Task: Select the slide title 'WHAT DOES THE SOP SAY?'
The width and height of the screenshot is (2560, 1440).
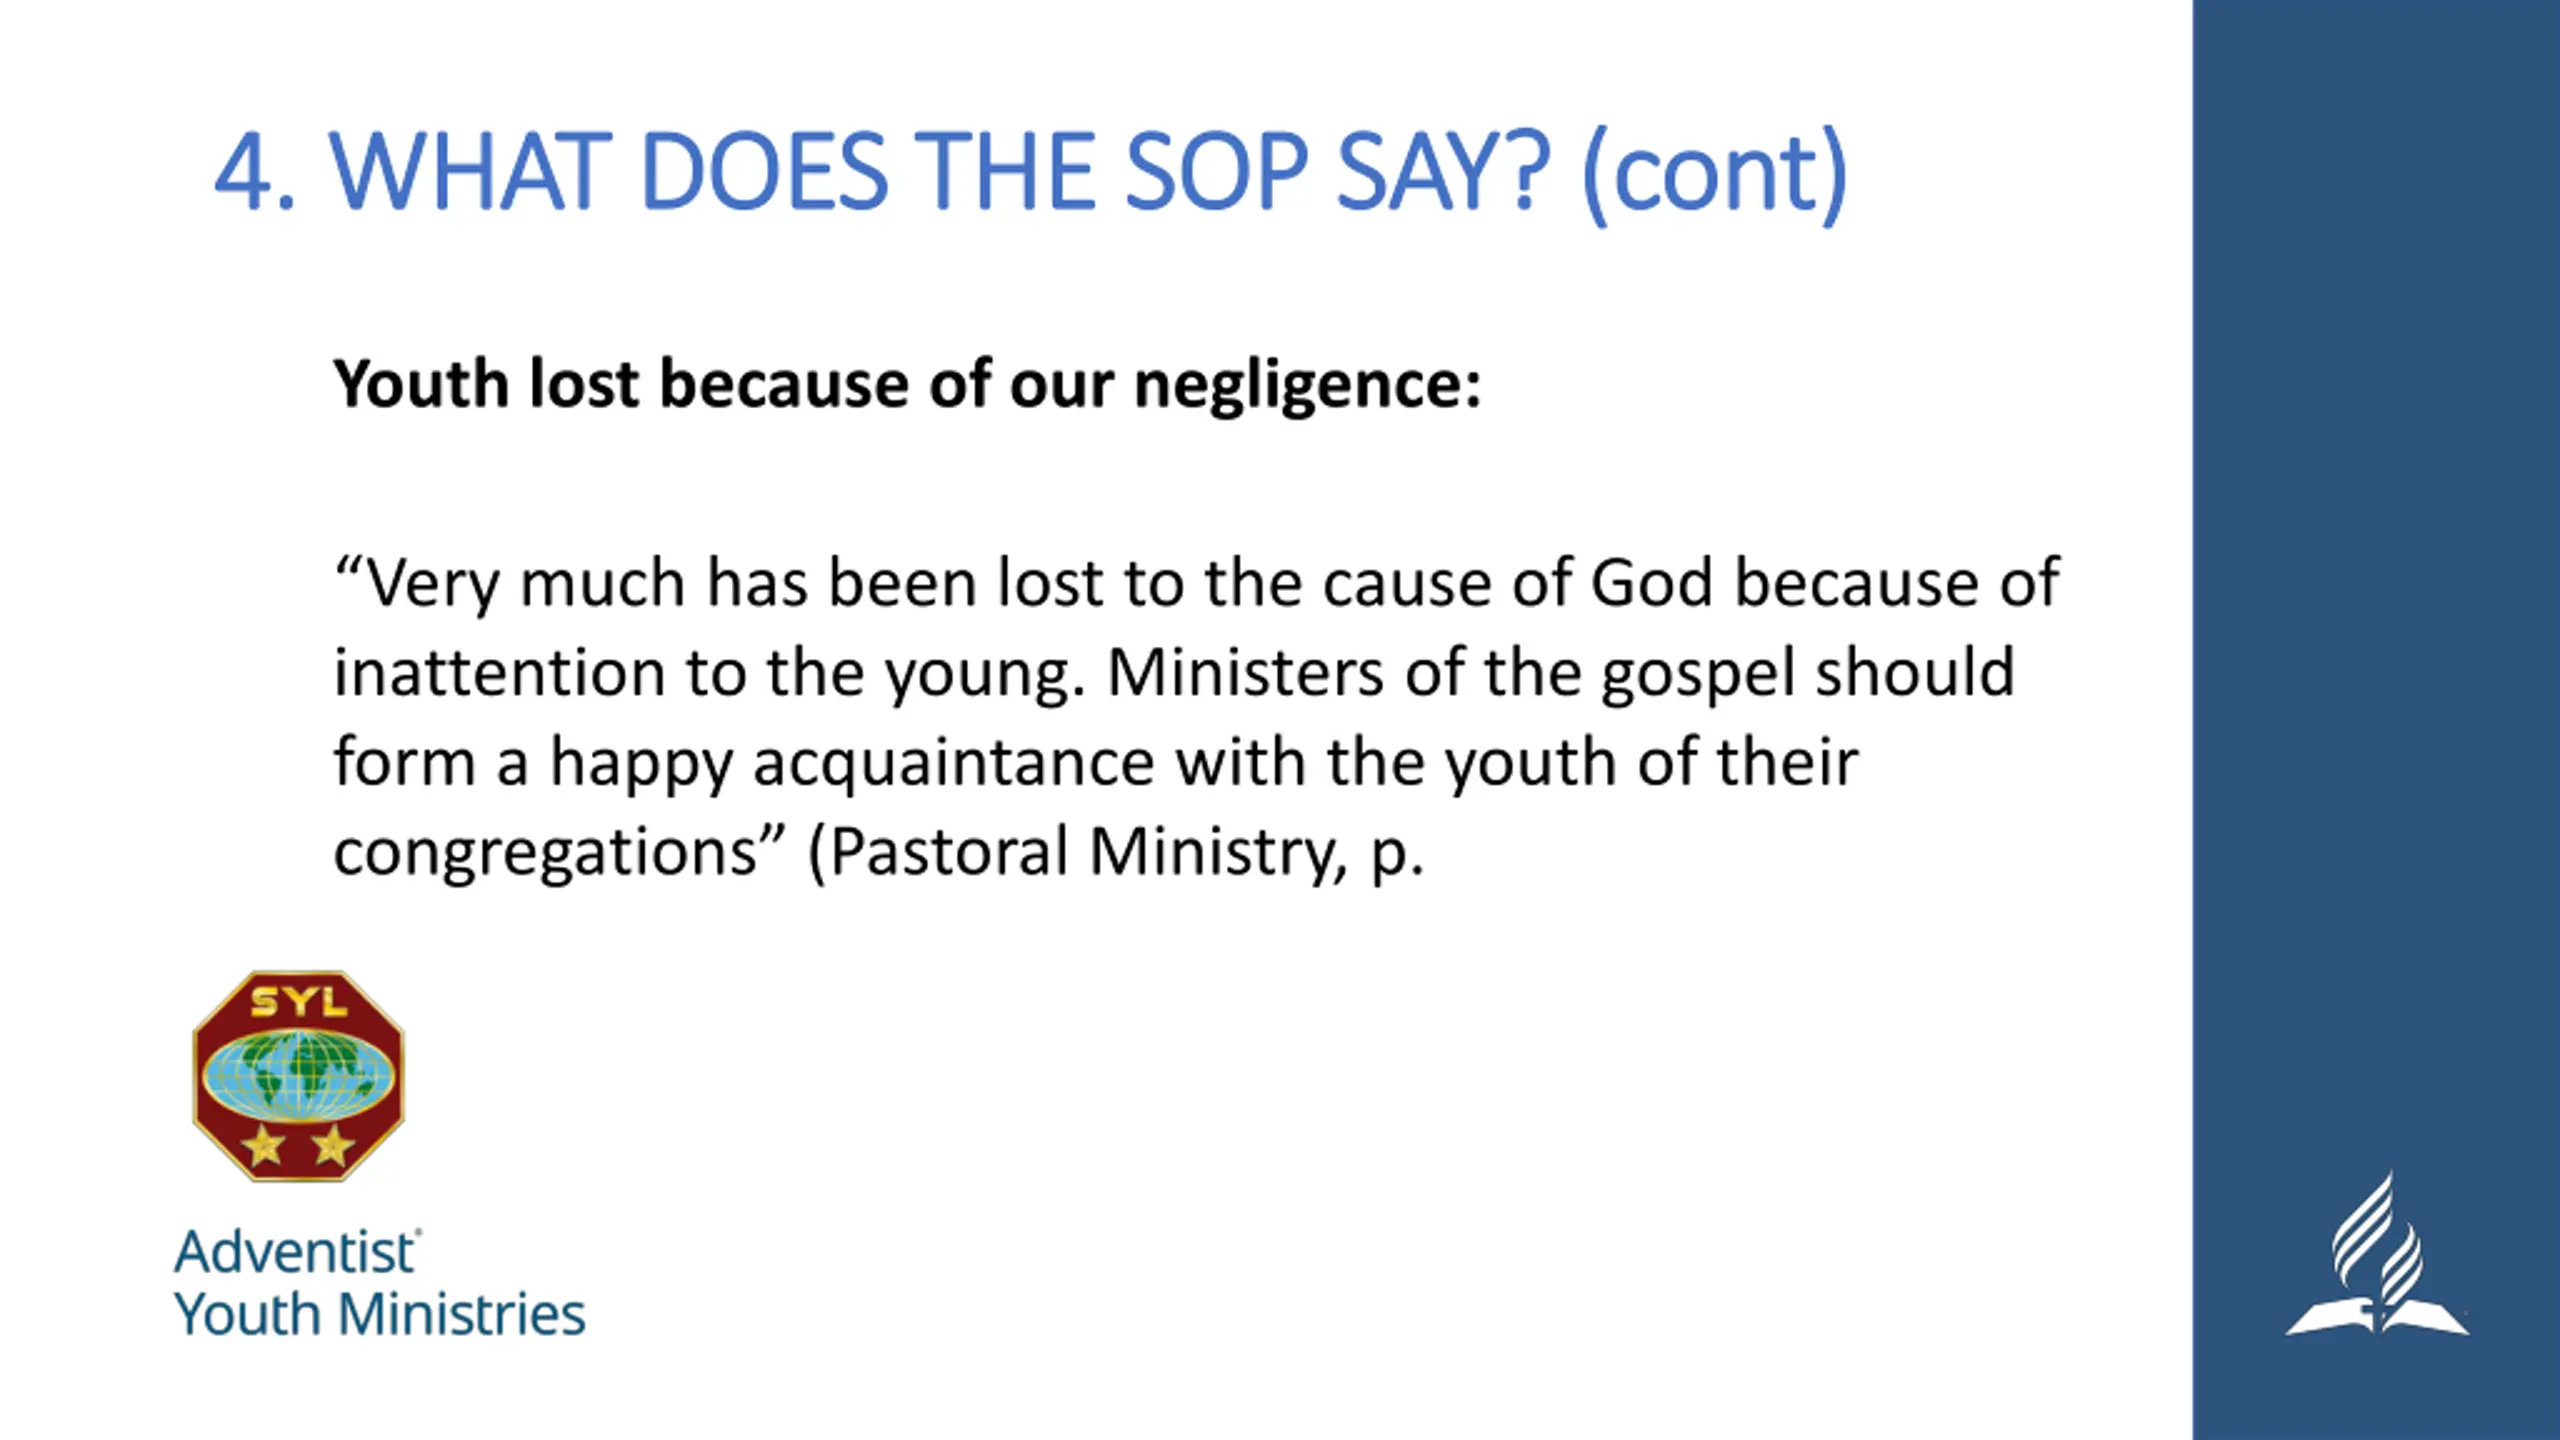Action: click(940, 171)
